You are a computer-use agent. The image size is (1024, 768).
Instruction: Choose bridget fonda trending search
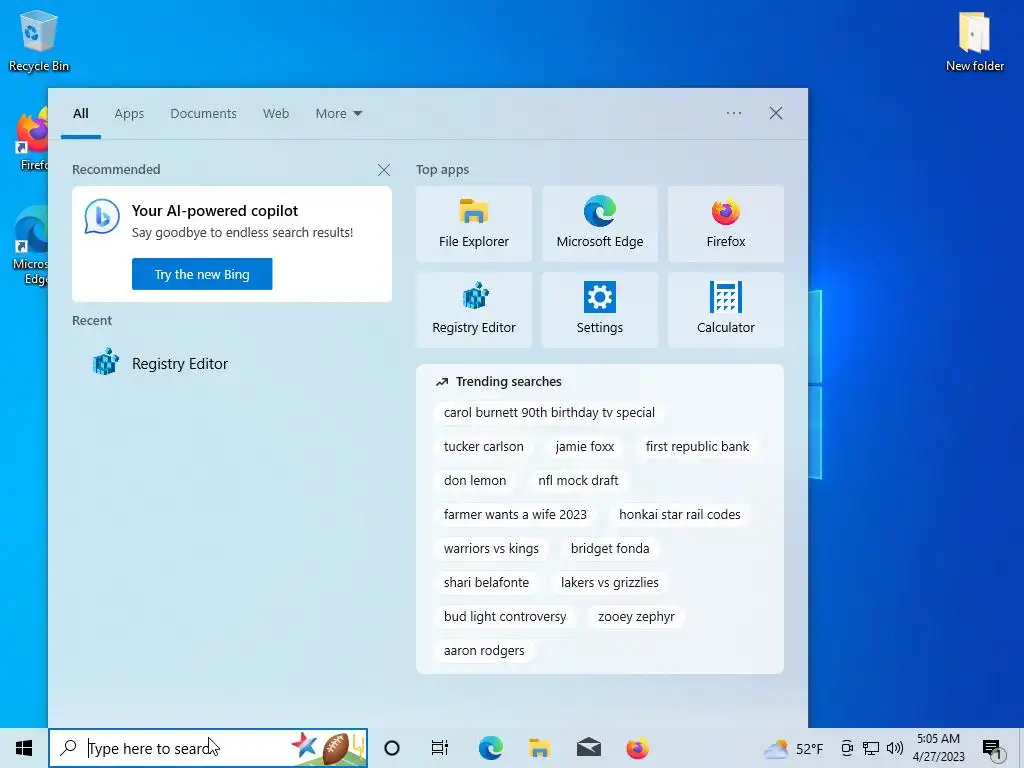point(610,549)
